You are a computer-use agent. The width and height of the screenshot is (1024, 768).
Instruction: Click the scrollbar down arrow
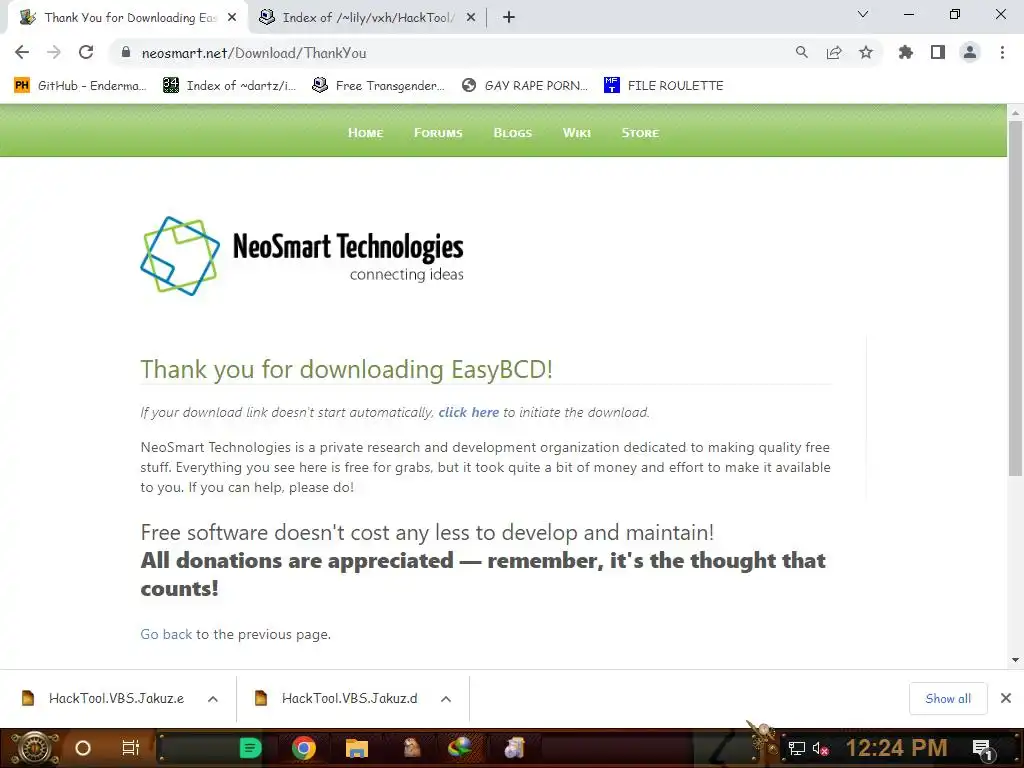1015,660
